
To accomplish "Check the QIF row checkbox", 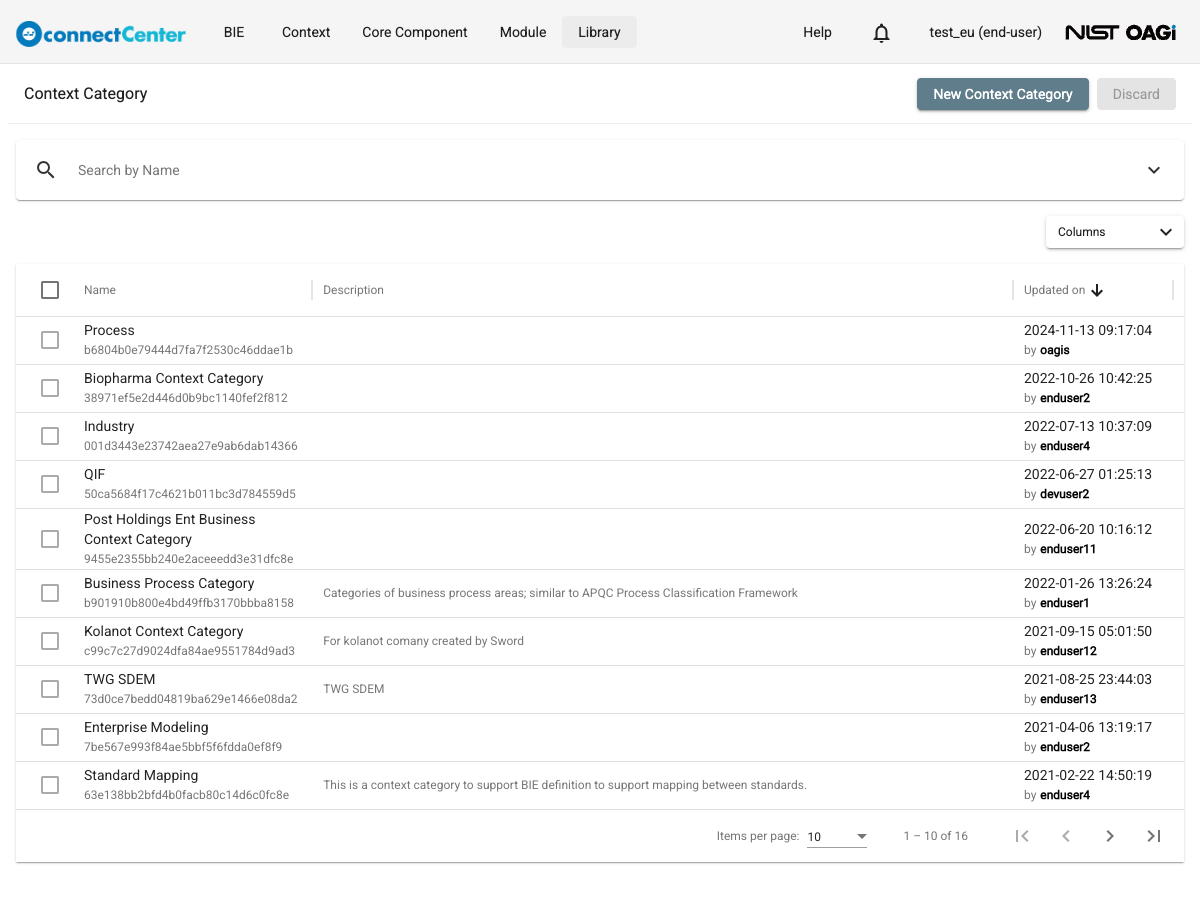I will pyautogui.click(x=50, y=484).
